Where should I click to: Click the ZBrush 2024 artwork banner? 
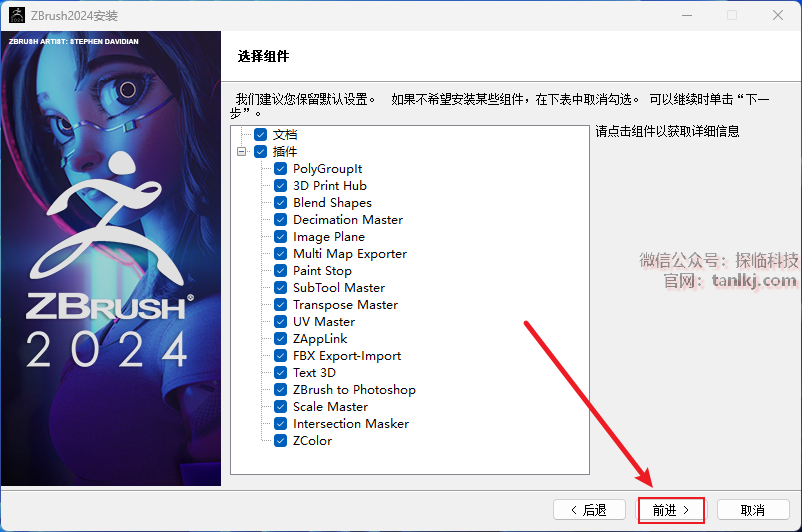pos(111,258)
